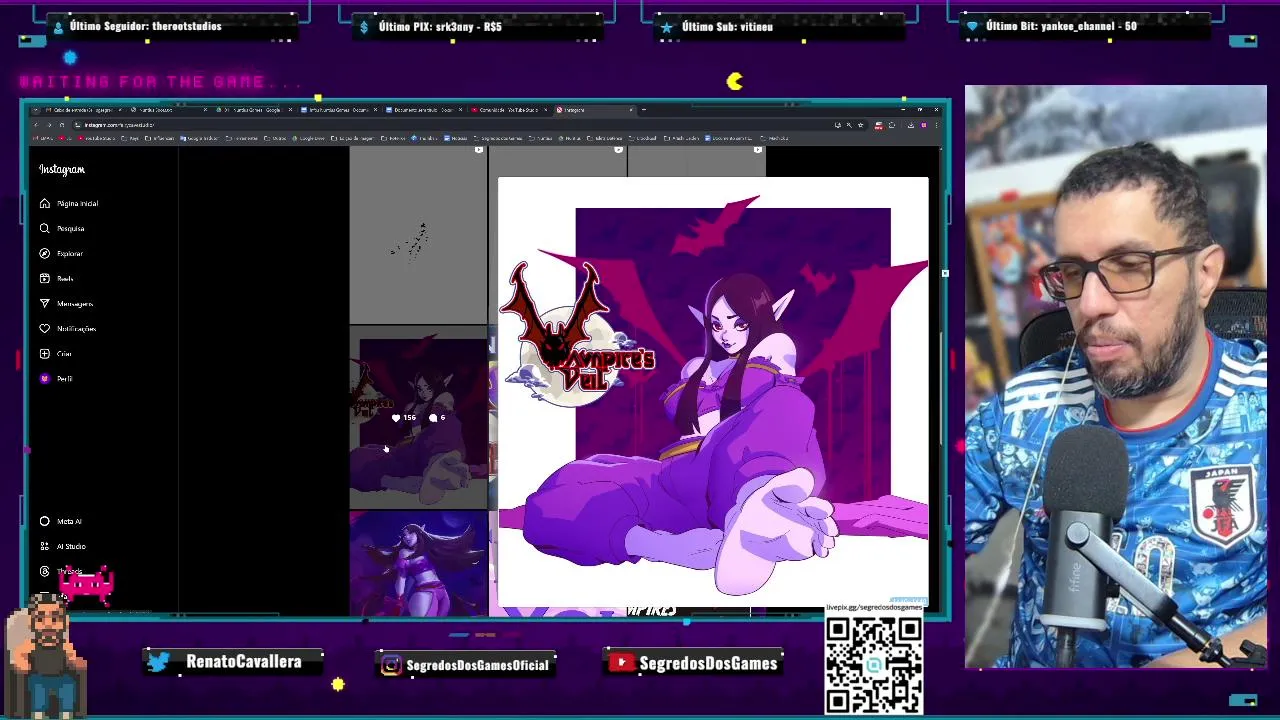Click the Criar plus icon in sidebar

45,353
